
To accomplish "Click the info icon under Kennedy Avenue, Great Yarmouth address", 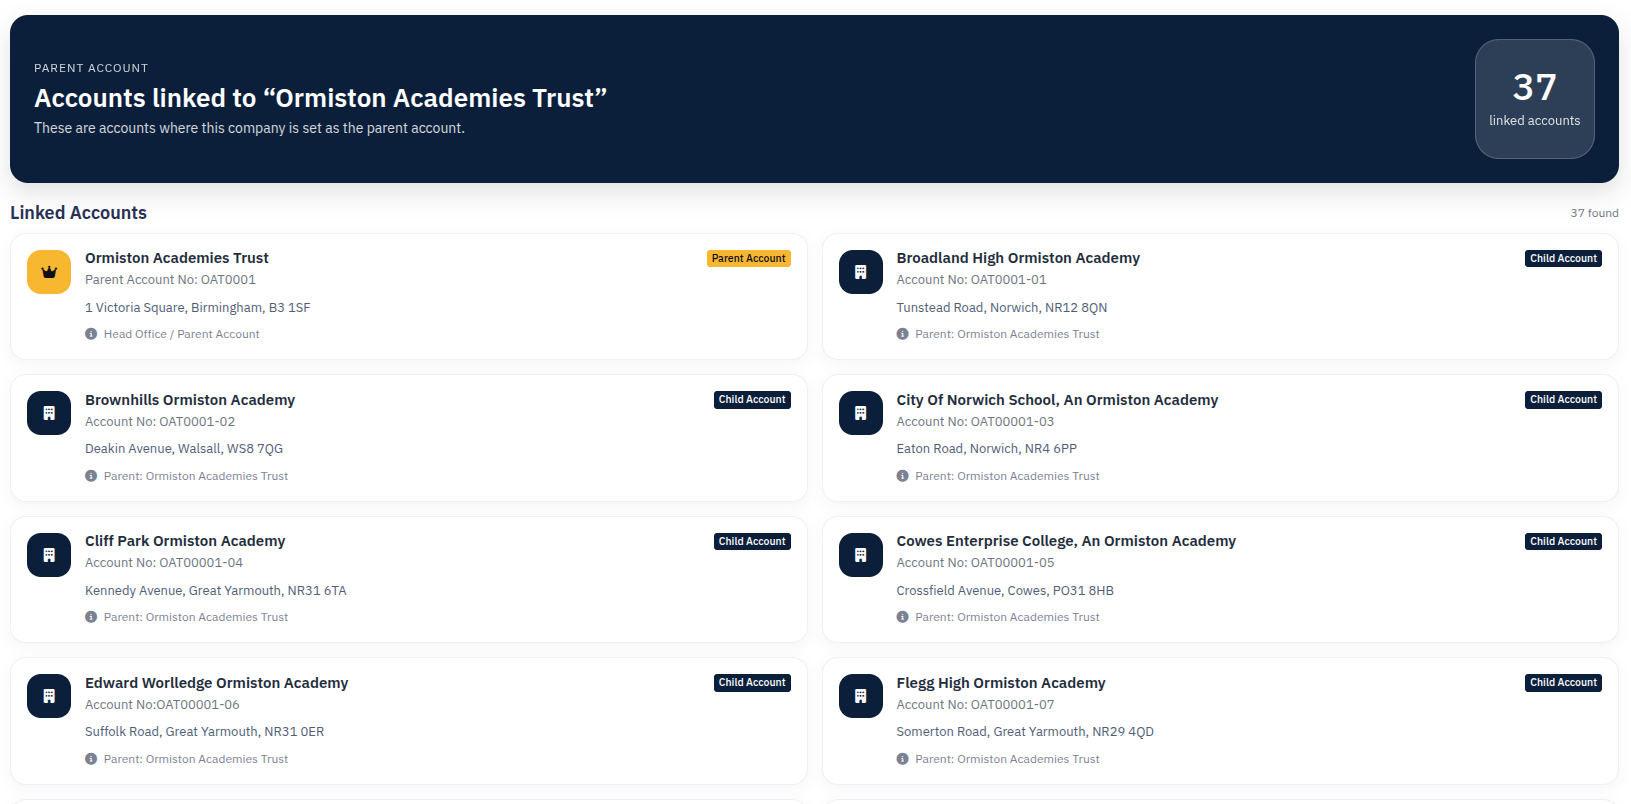I will (91, 617).
